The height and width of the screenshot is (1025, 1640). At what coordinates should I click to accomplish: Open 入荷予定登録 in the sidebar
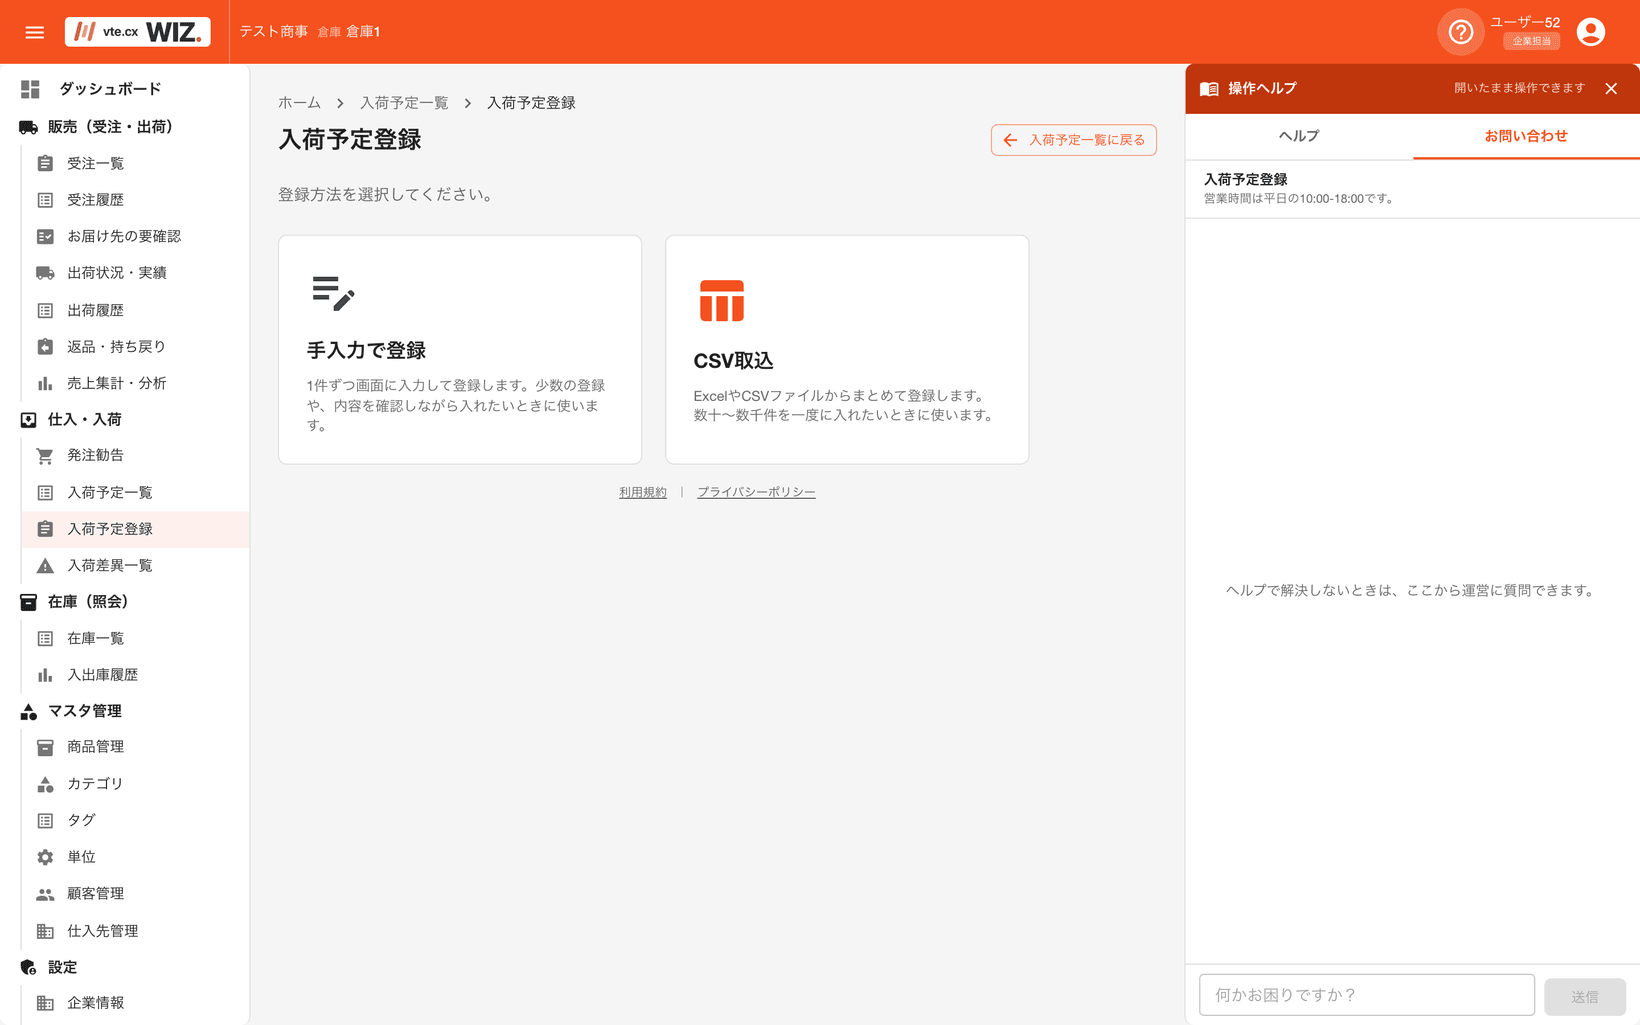(135, 529)
